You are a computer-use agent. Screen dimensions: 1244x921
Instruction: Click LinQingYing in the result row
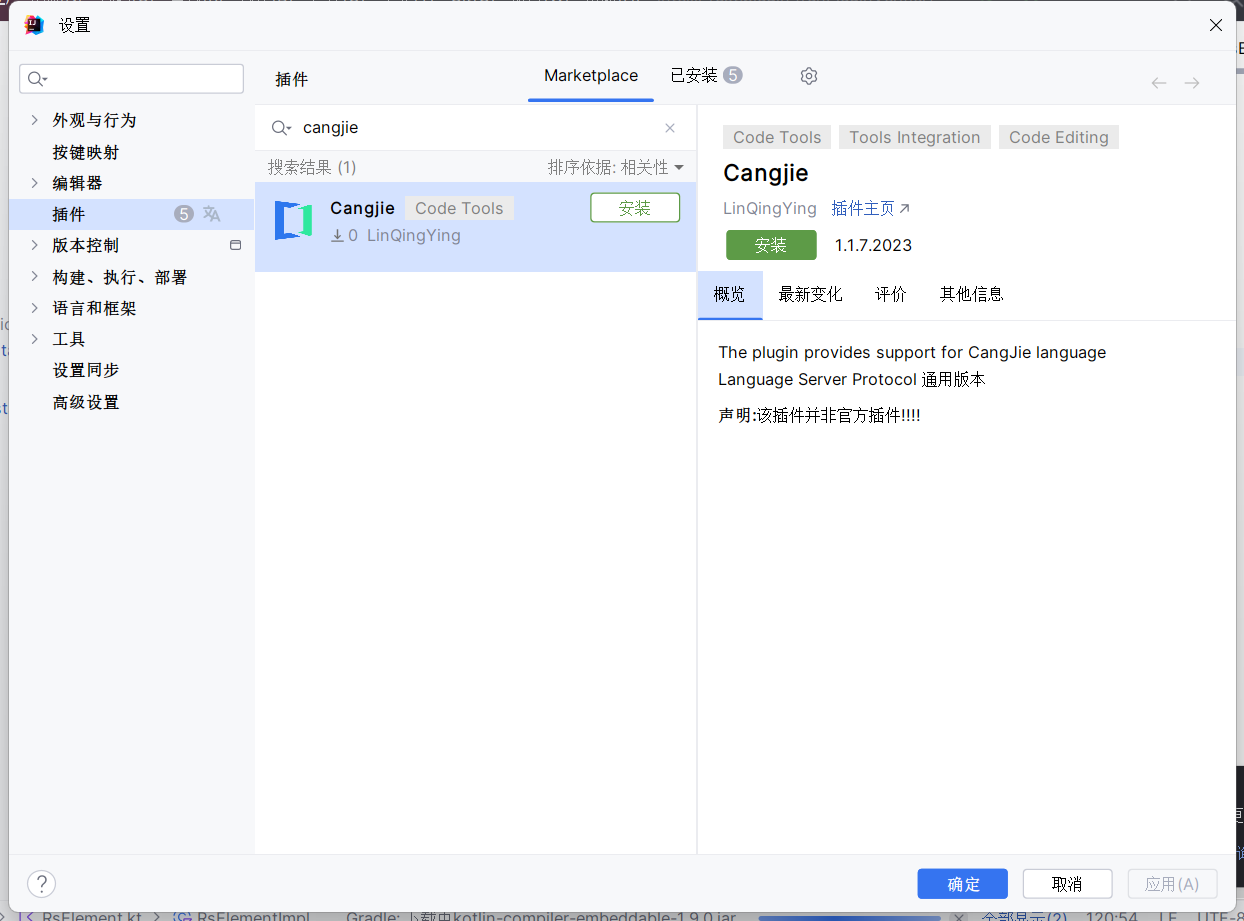pos(414,235)
